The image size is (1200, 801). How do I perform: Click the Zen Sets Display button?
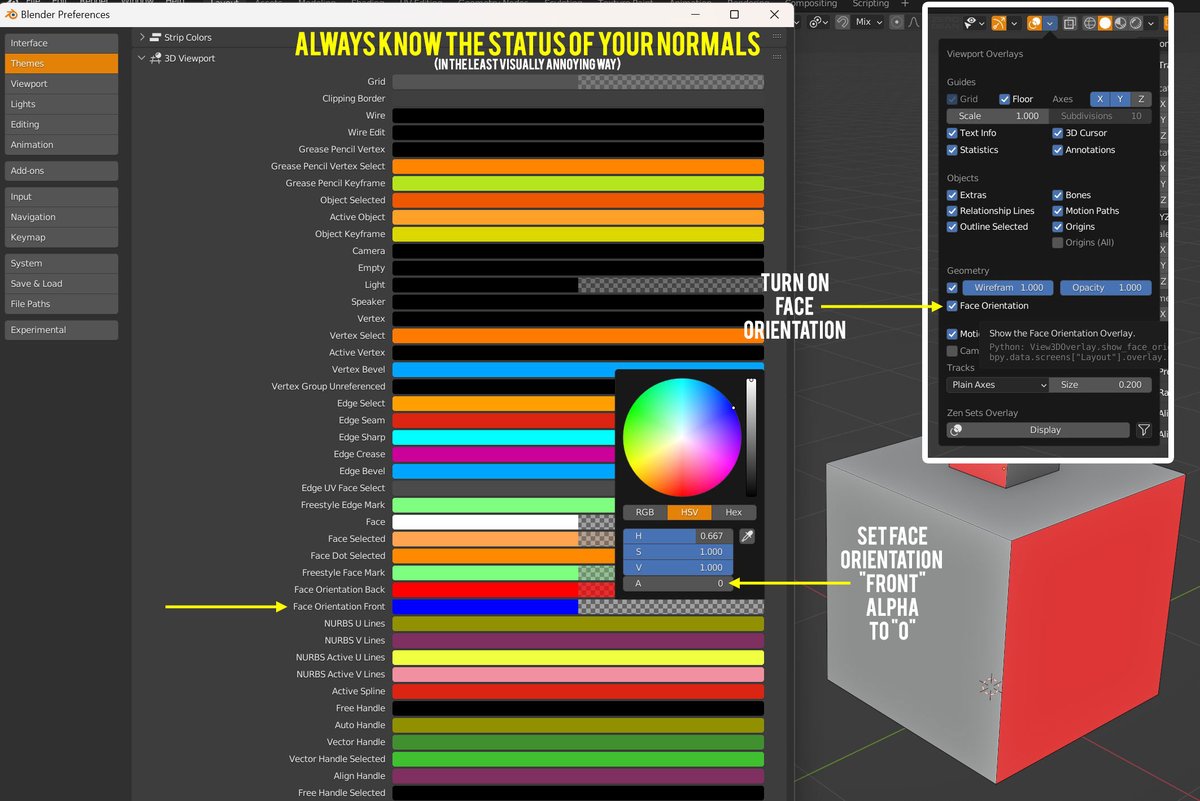click(x=1038, y=430)
